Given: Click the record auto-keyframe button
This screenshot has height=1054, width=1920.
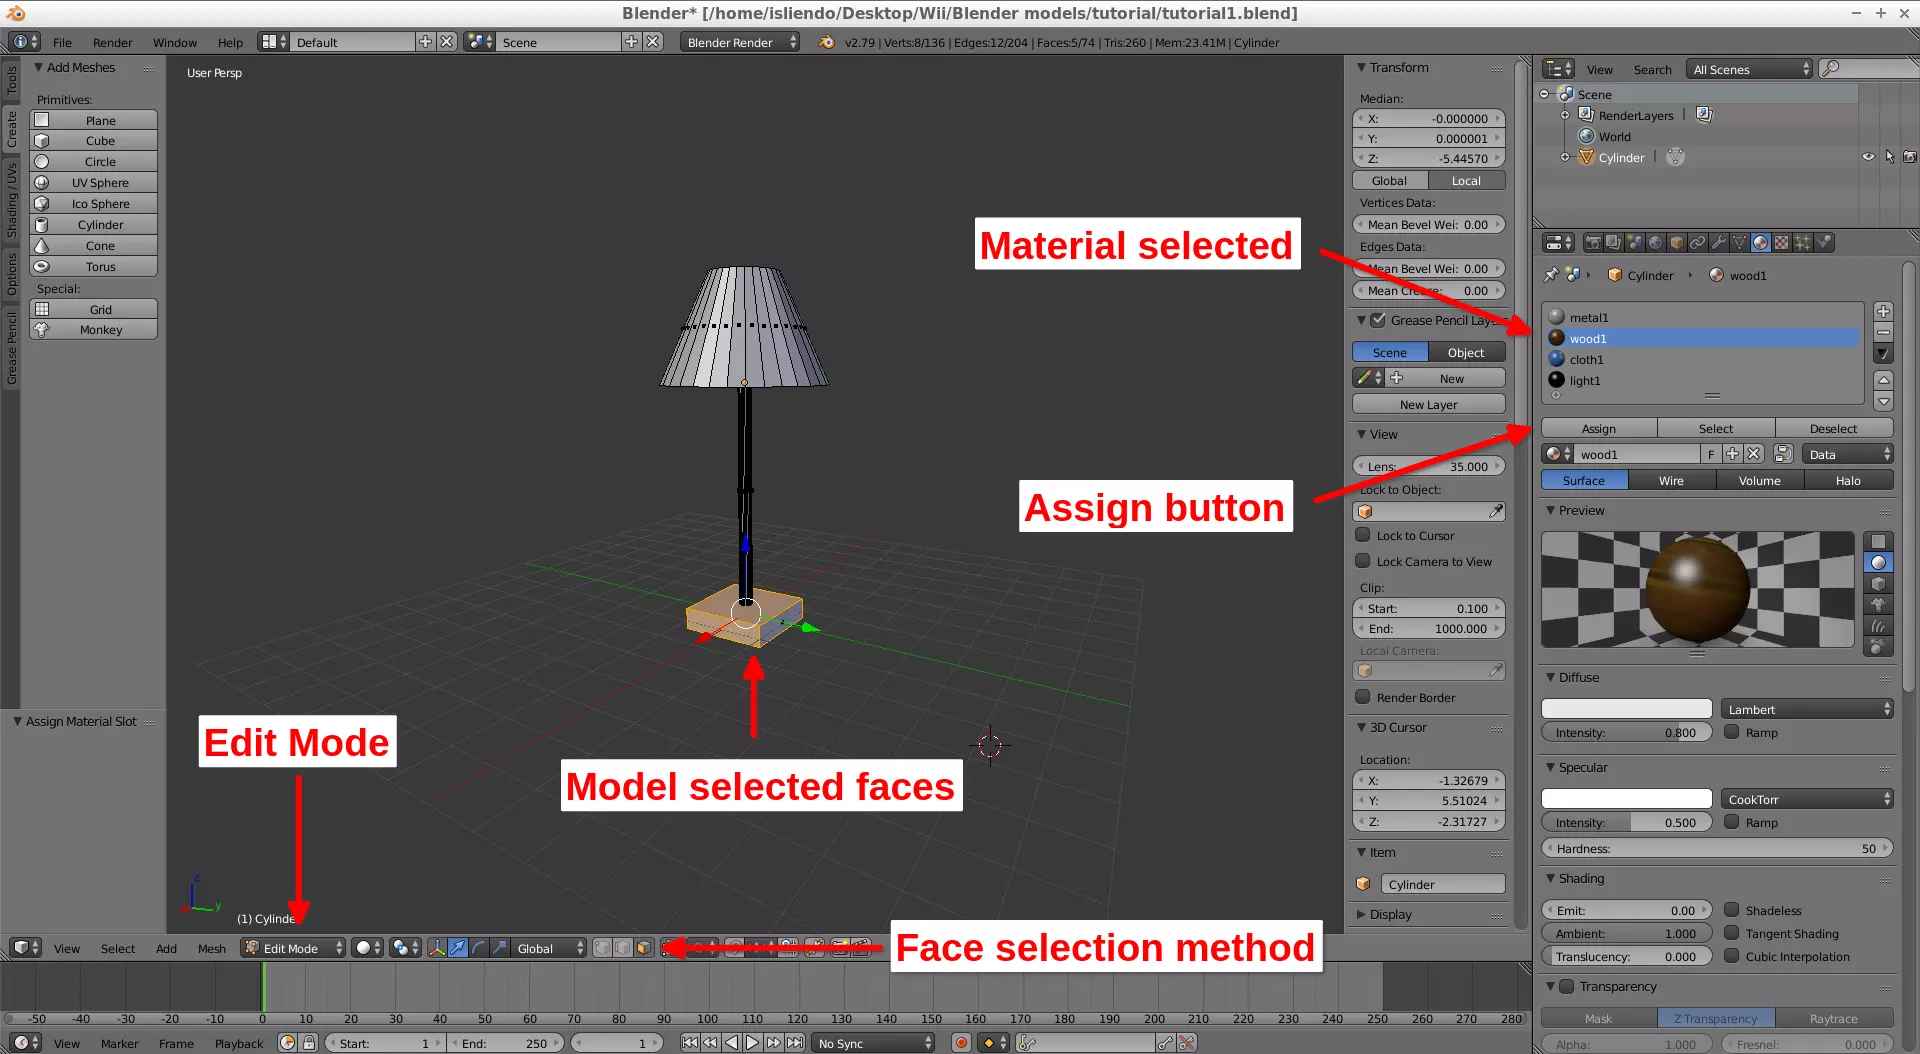Looking at the screenshot, I should point(961,1043).
